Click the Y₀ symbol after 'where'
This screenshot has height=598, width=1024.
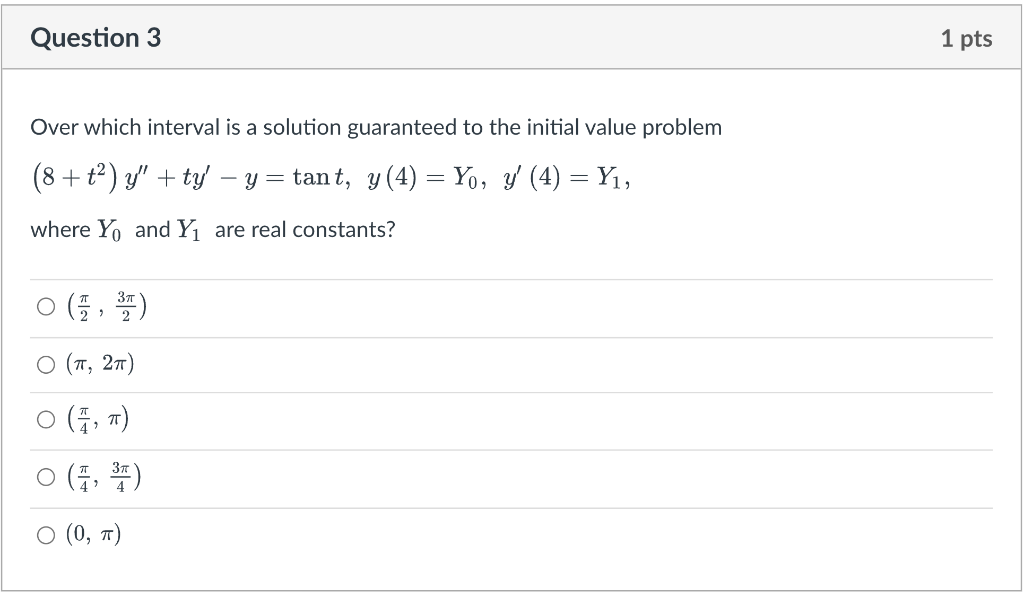tap(109, 230)
